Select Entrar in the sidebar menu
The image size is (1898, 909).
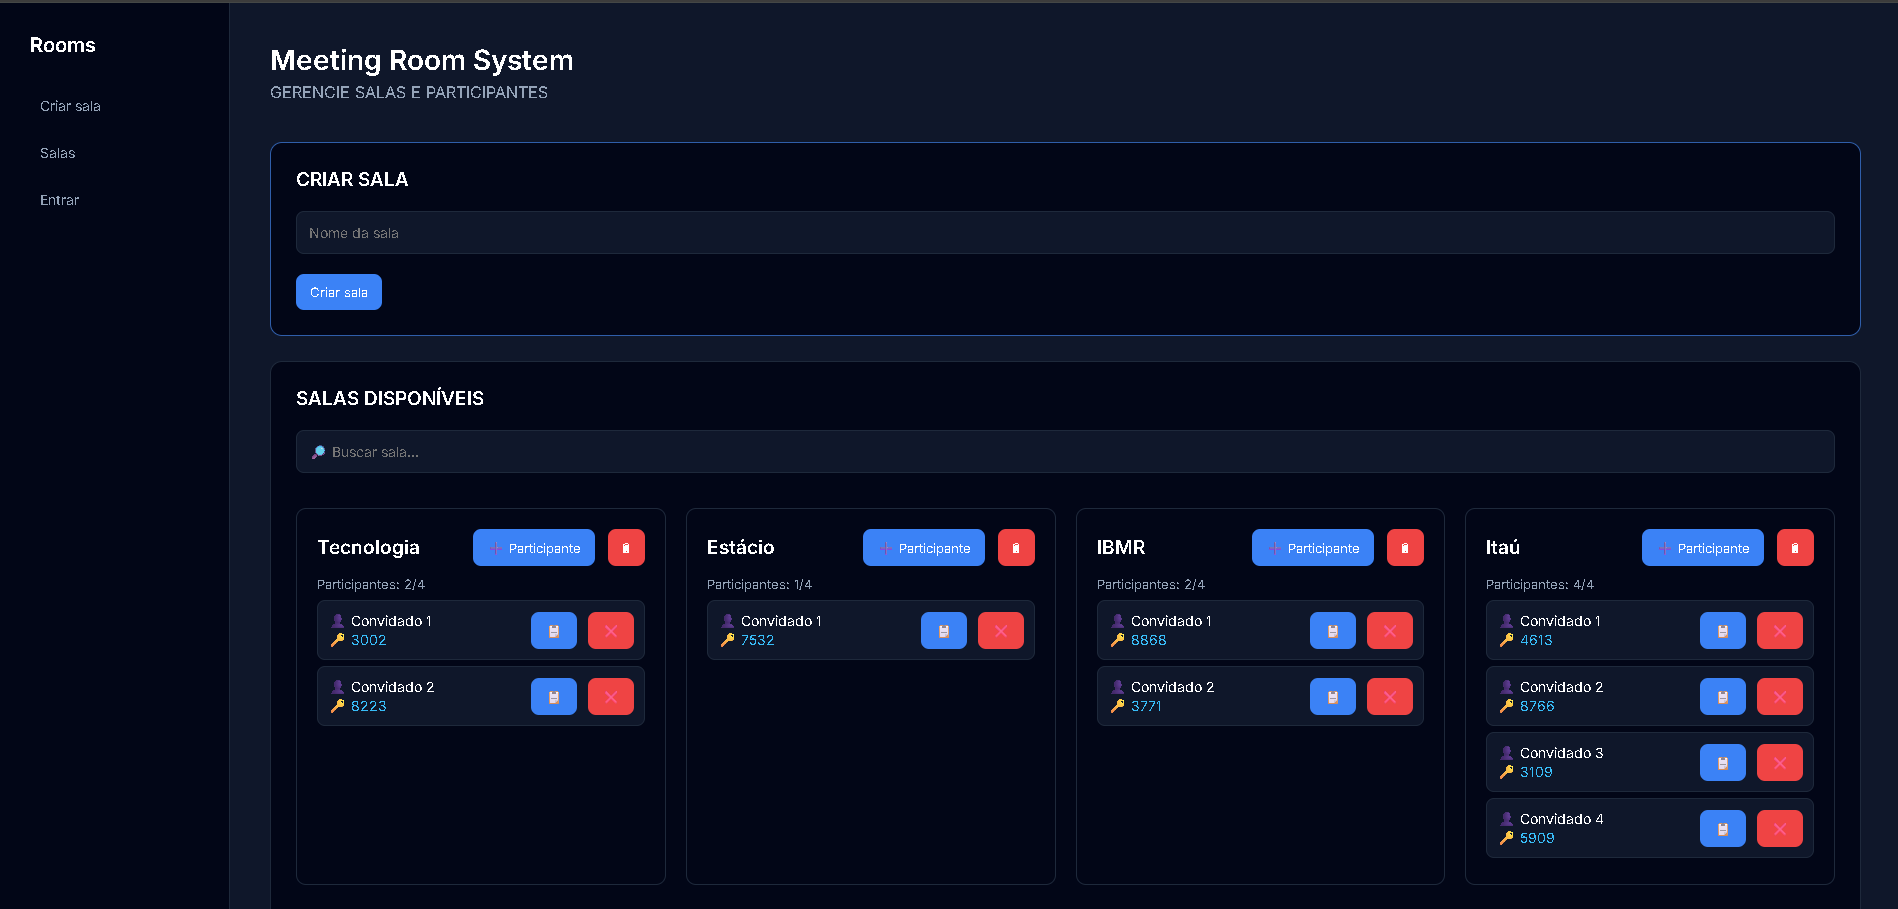60,200
